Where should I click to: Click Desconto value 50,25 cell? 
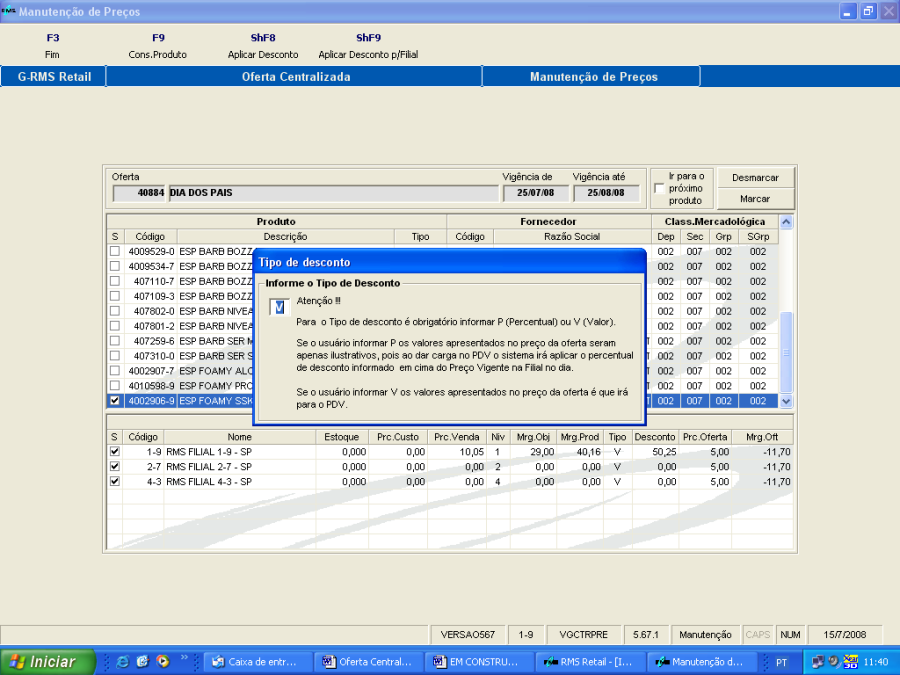655,452
